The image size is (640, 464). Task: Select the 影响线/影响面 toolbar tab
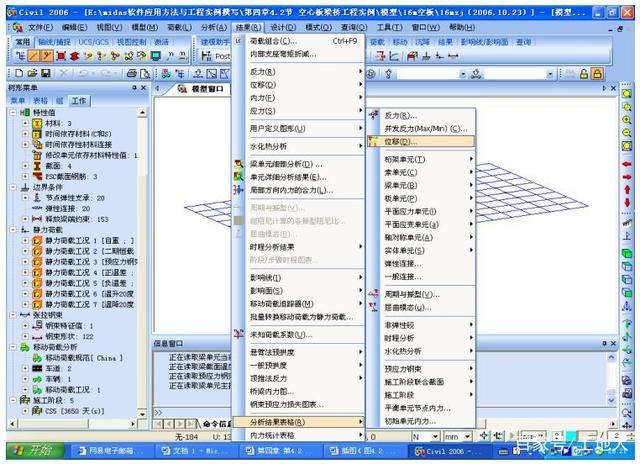point(484,42)
